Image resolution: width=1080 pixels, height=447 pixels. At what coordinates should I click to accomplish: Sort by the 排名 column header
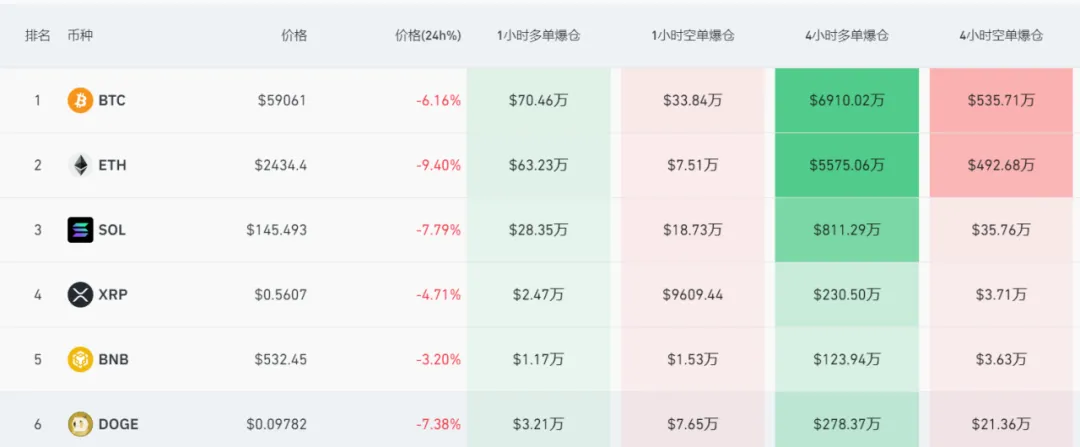38,36
